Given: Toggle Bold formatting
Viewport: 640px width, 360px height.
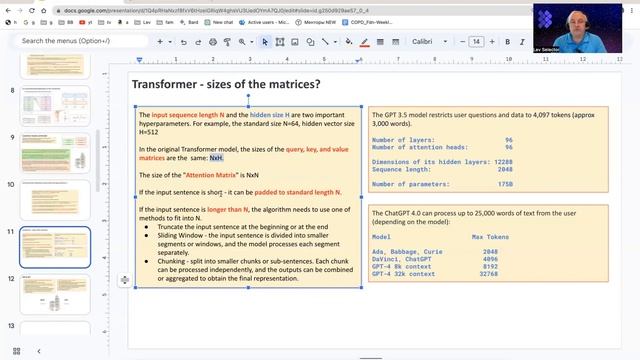Looking at the screenshot, I should (x=507, y=42).
